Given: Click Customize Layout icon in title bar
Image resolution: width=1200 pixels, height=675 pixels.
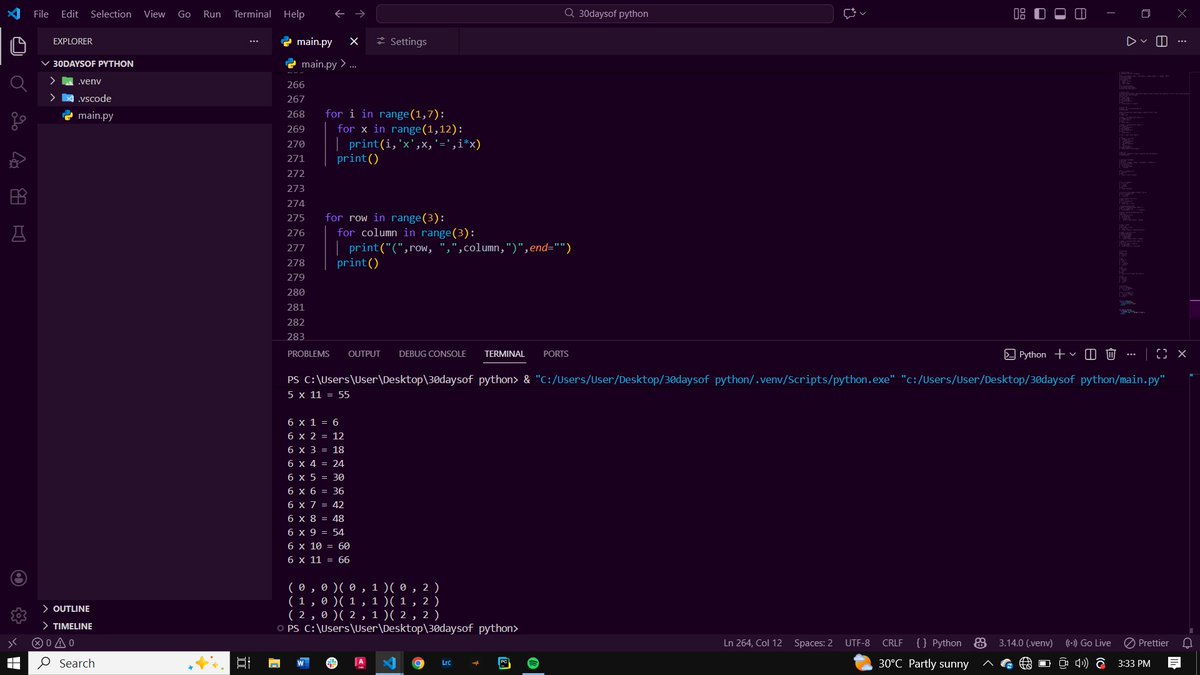Looking at the screenshot, I should coord(1019,14).
